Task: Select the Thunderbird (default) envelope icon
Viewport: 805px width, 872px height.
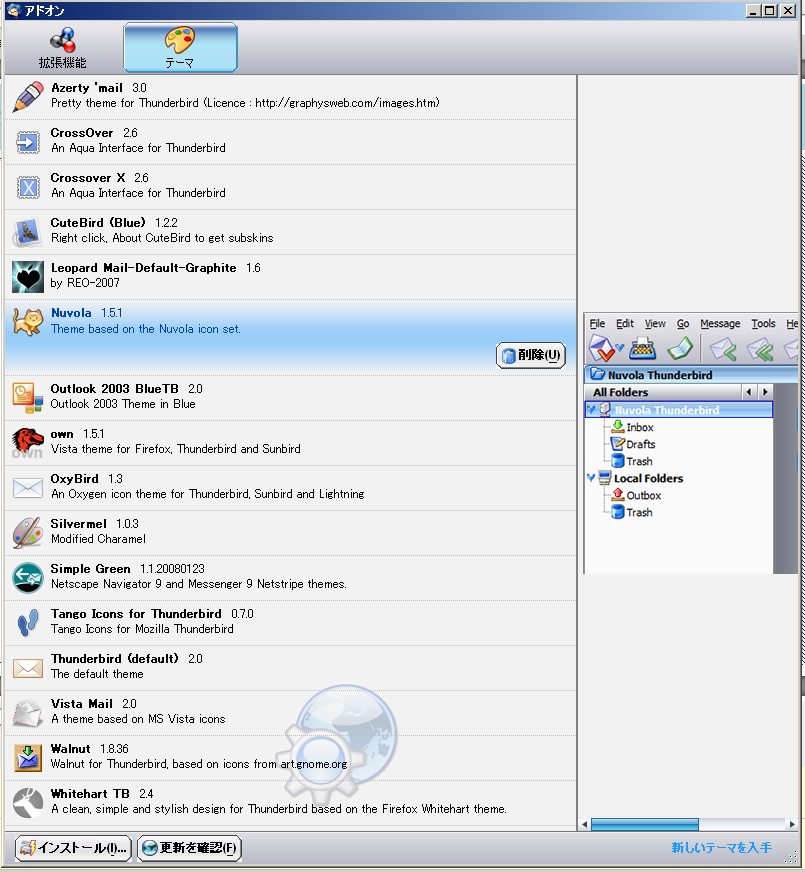Action: click(28, 668)
